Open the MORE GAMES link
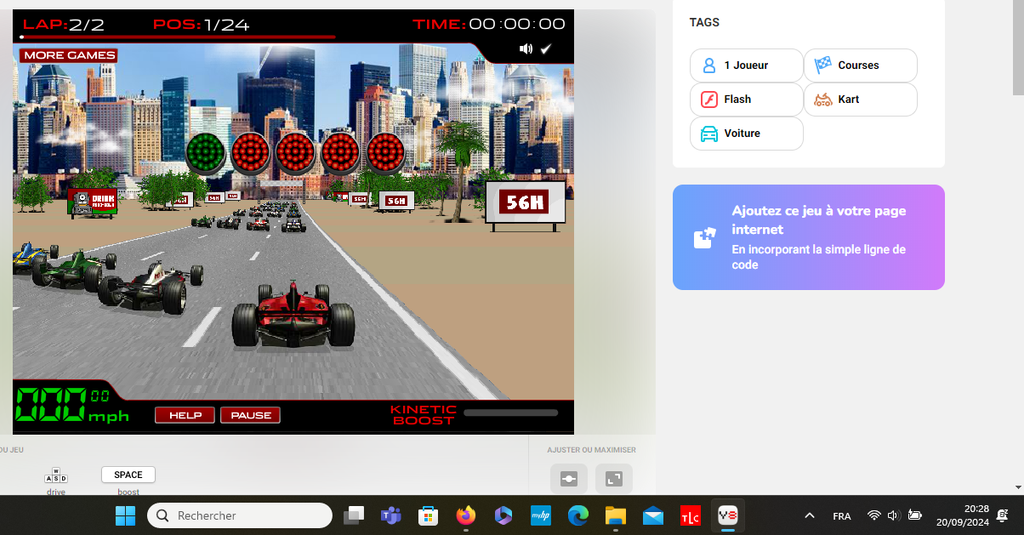1024x535 pixels. pyautogui.click(x=69, y=56)
